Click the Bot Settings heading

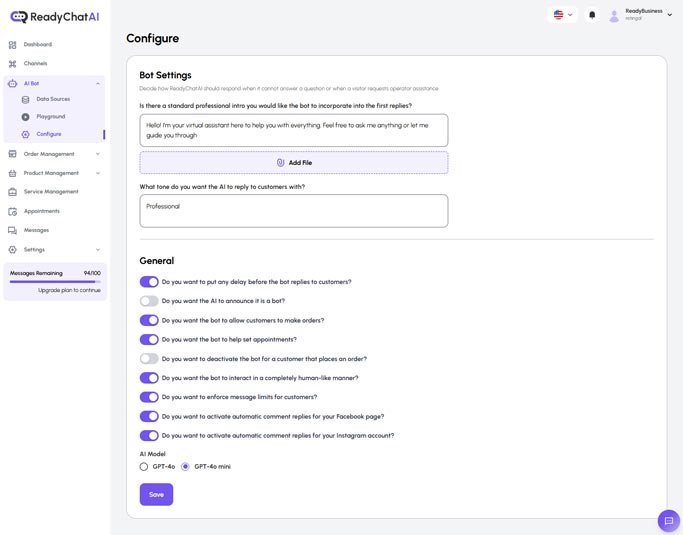pyautogui.click(x=165, y=75)
